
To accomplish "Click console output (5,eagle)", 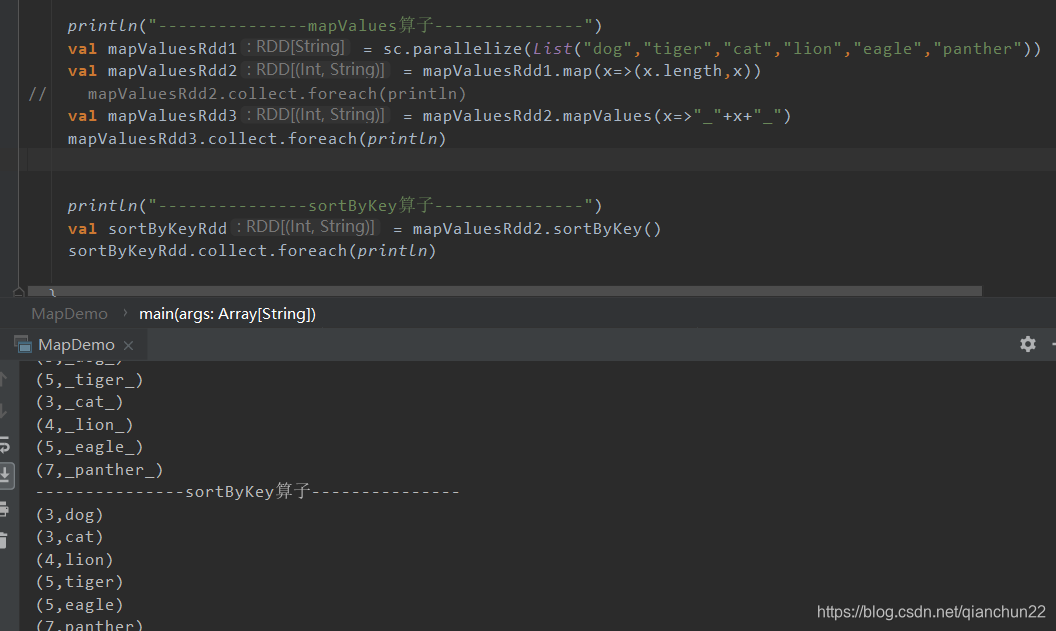I will click(x=79, y=605).
